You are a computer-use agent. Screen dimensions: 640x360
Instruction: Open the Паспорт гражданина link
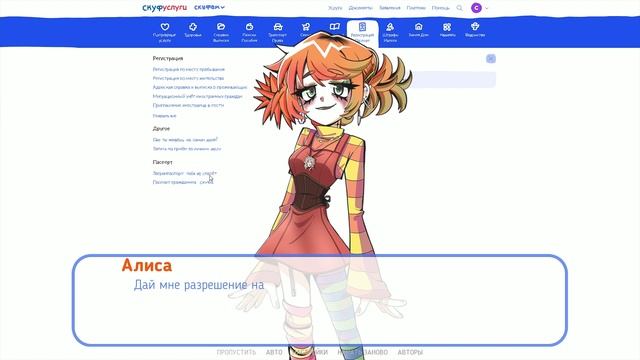click(183, 182)
